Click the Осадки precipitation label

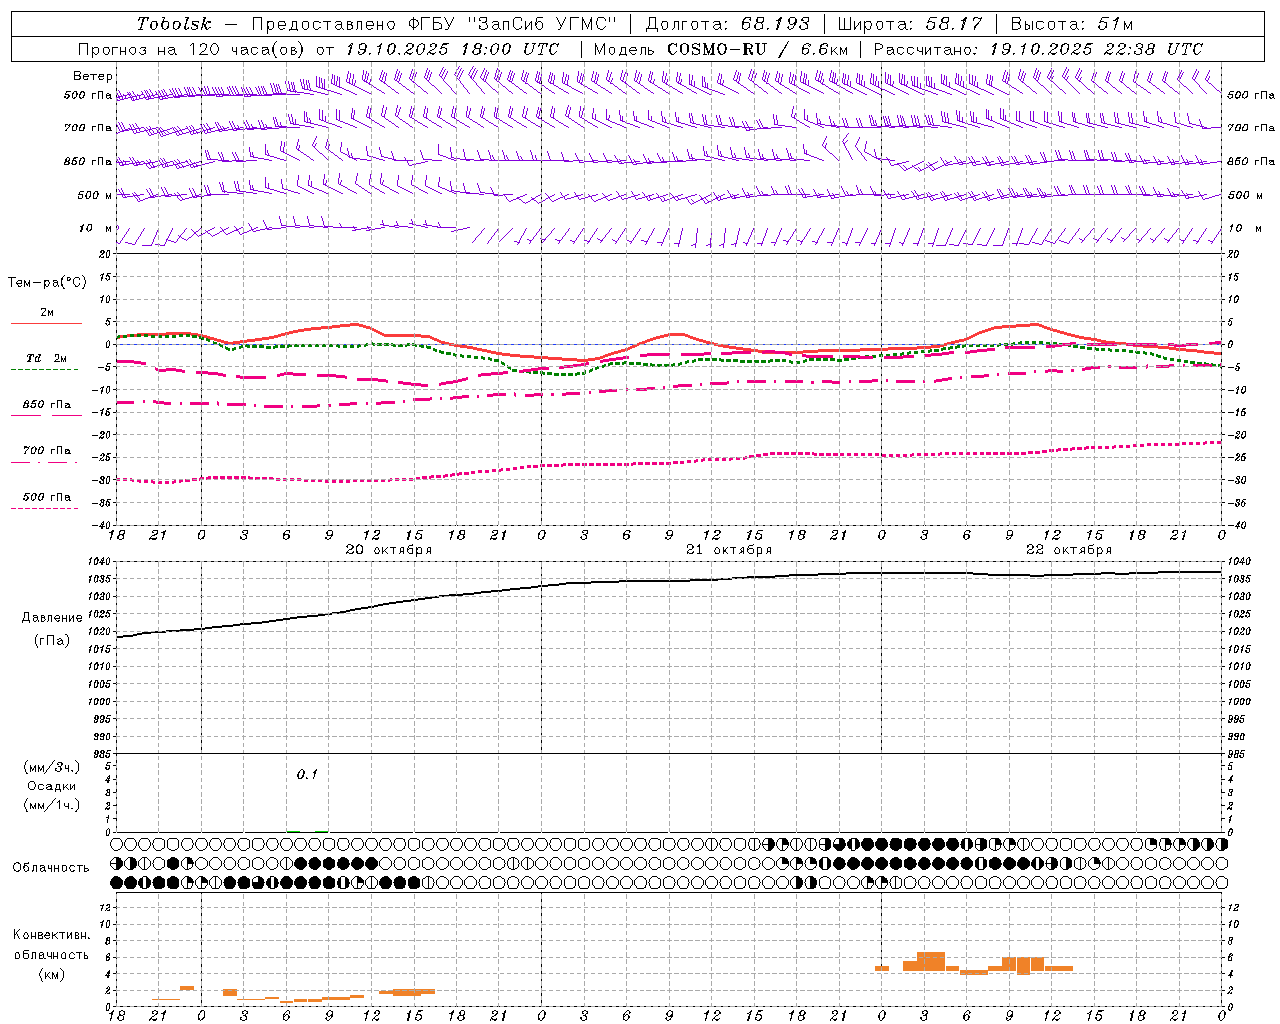pyautogui.click(x=52, y=786)
